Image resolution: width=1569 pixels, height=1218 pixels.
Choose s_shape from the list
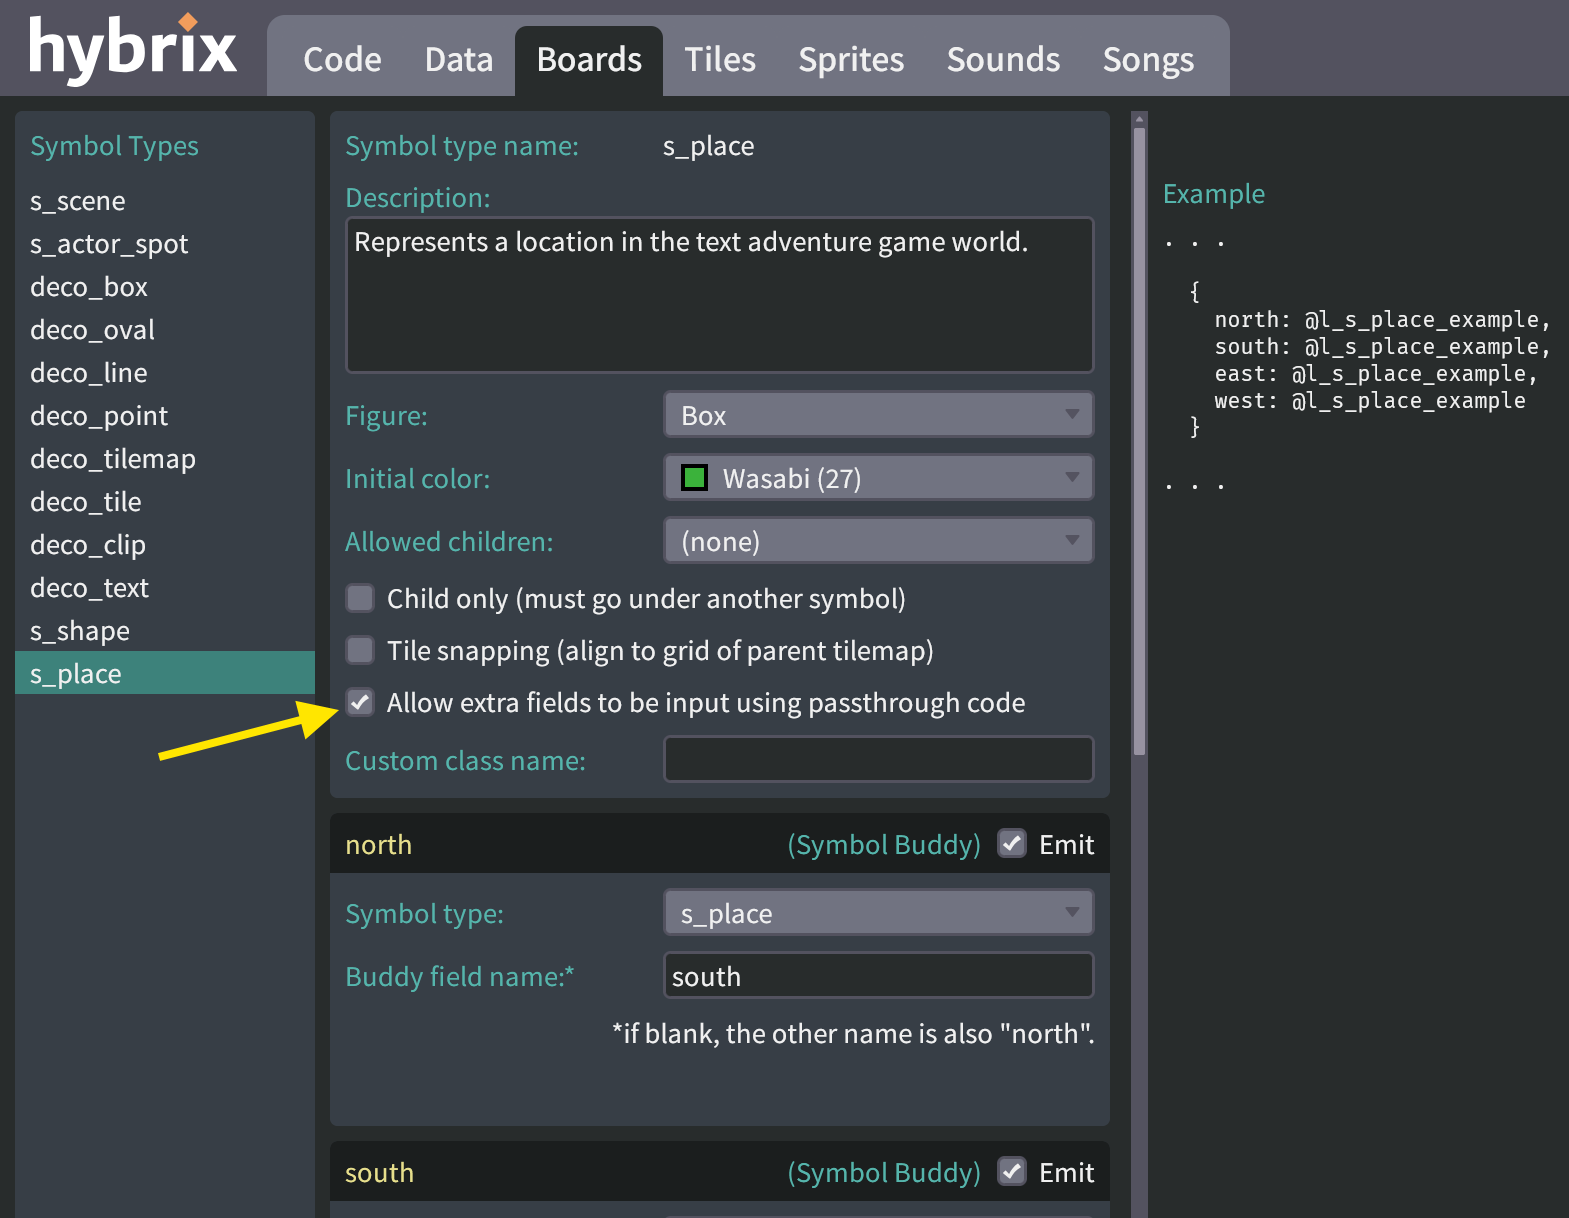165,631
